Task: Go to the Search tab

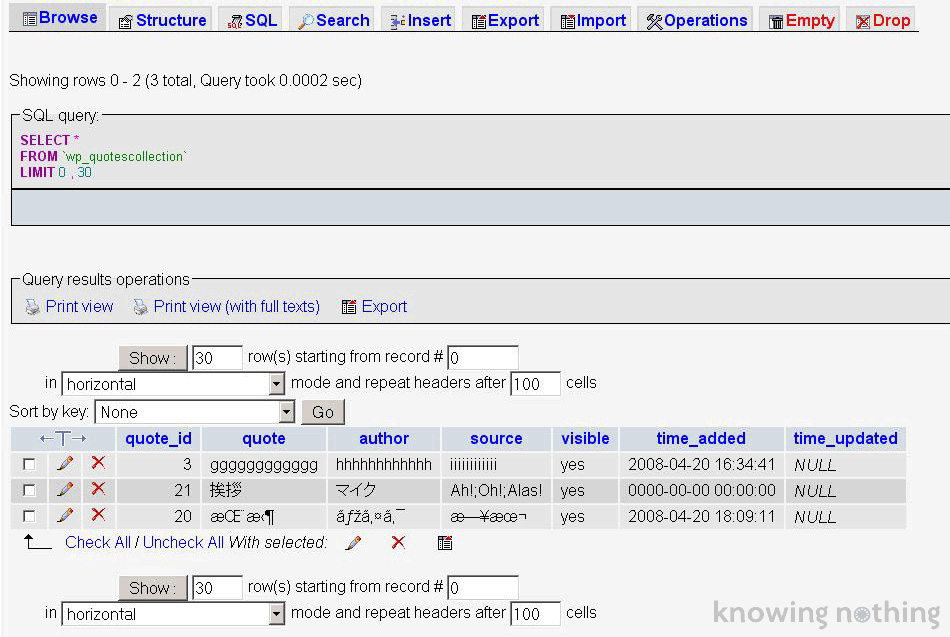Action: coord(333,21)
